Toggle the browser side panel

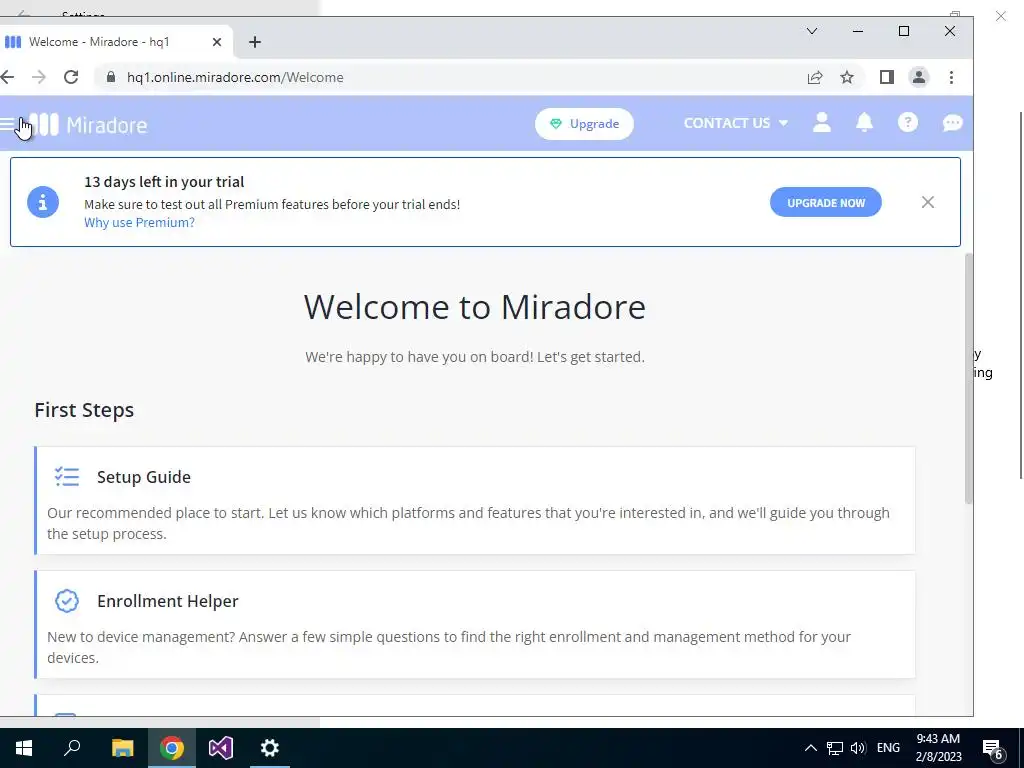coord(886,77)
